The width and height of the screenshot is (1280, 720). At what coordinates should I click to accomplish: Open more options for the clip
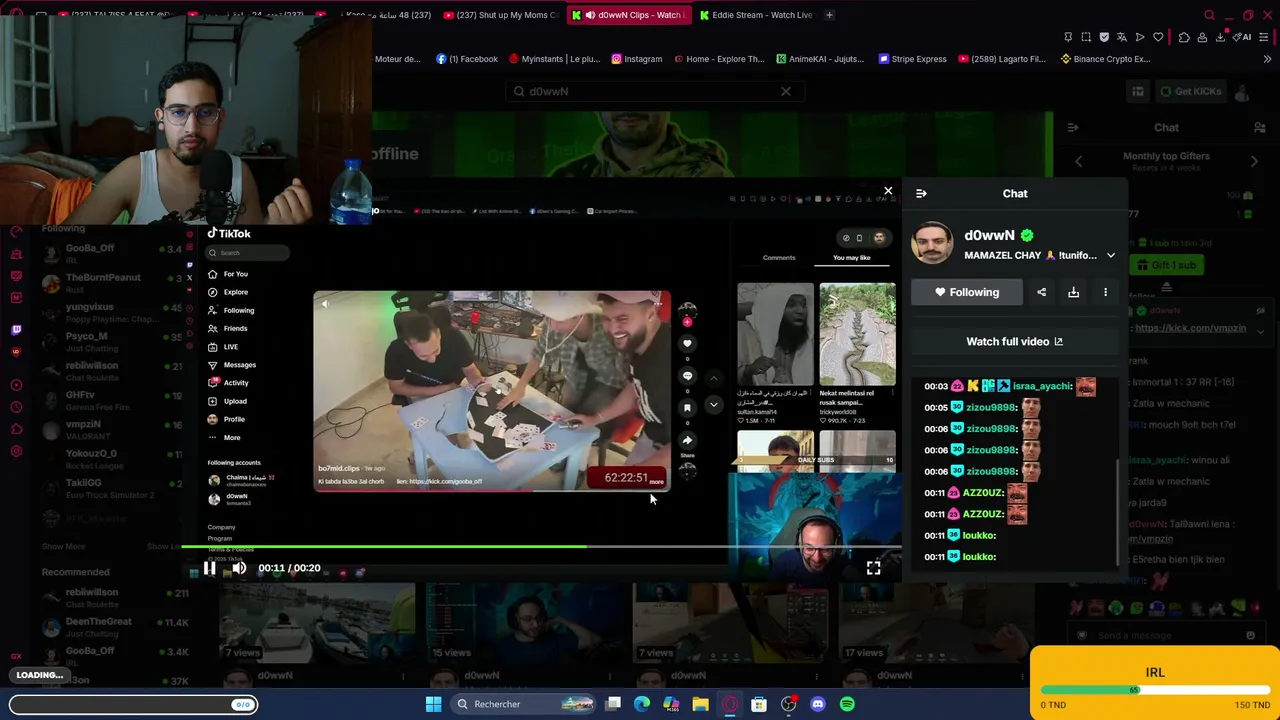[x=1105, y=292]
